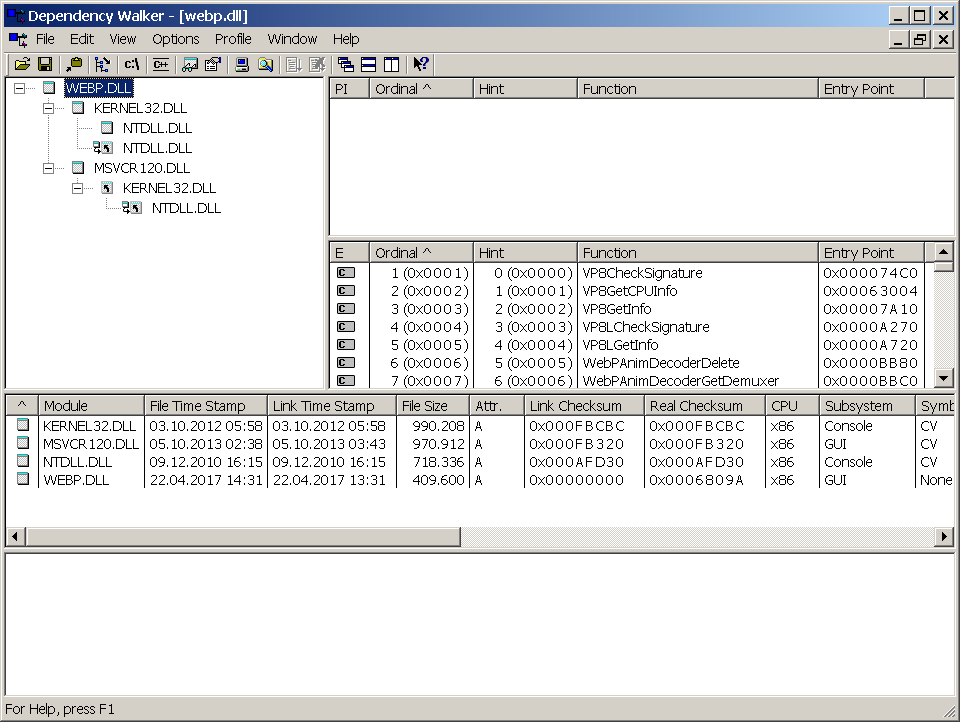Open the Options menu
This screenshot has height=722, width=960.
tap(176, 39)
